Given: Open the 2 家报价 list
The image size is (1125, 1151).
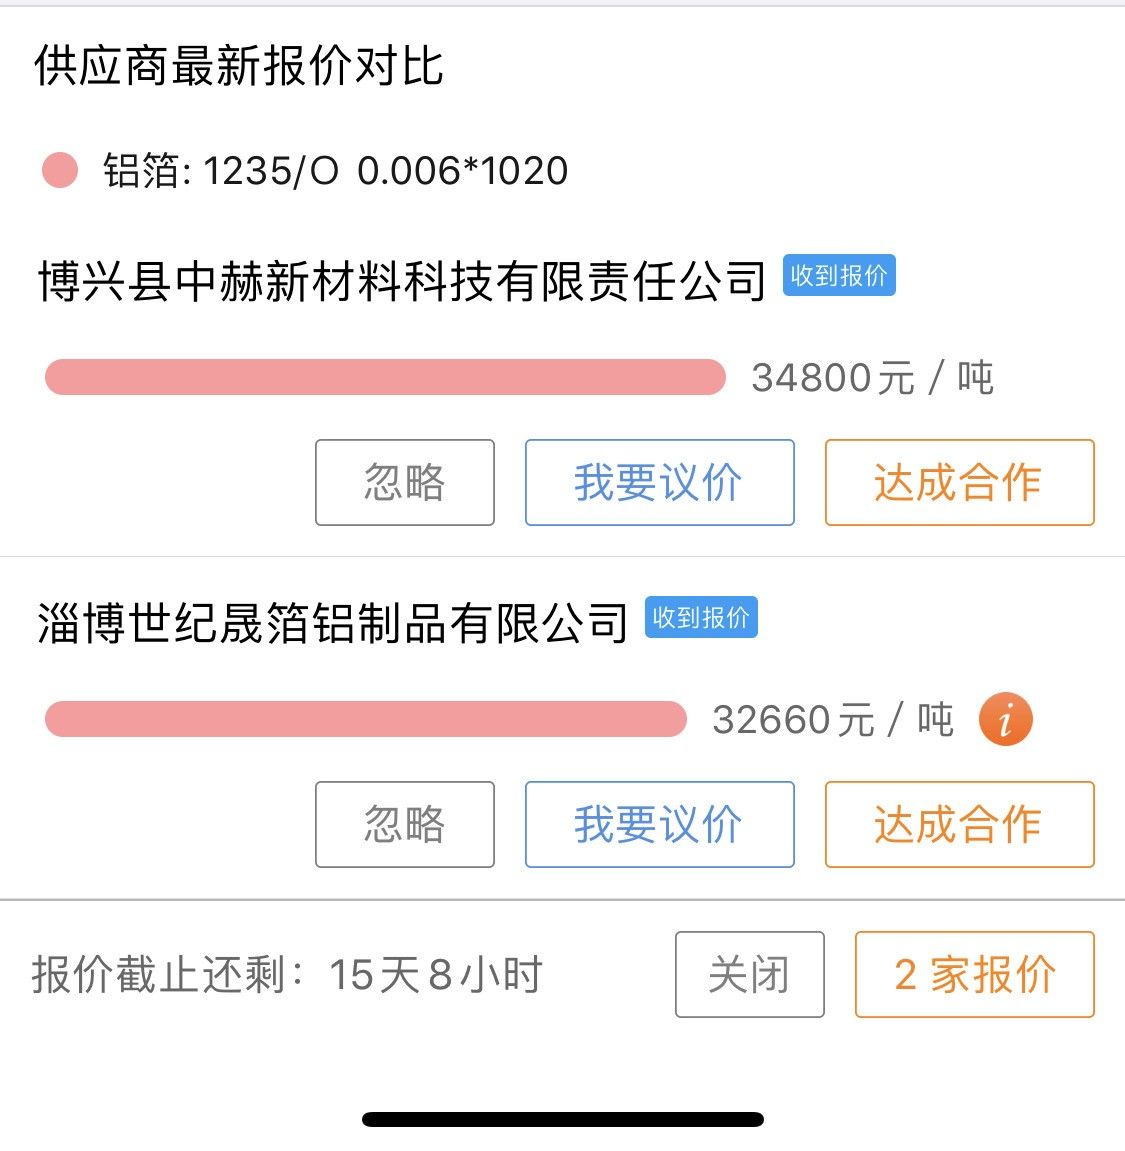Looking at the screenshot, I should (975, 974).
